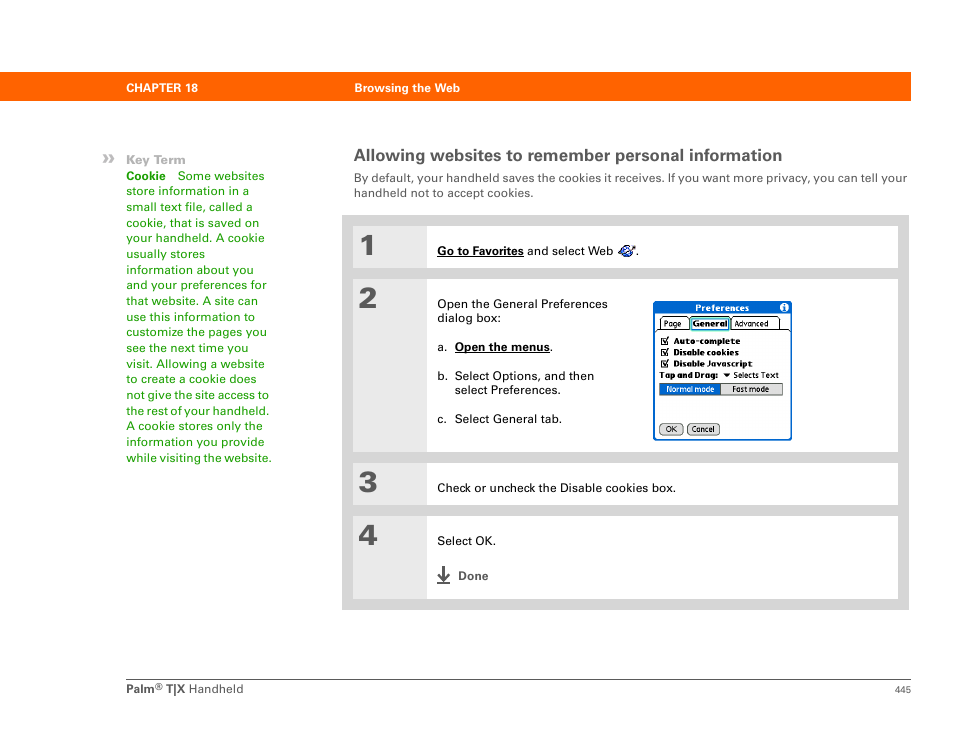This screenshot has height=738, width=954.
Task: Select the General tab
Action: click(x=710, y=324)
